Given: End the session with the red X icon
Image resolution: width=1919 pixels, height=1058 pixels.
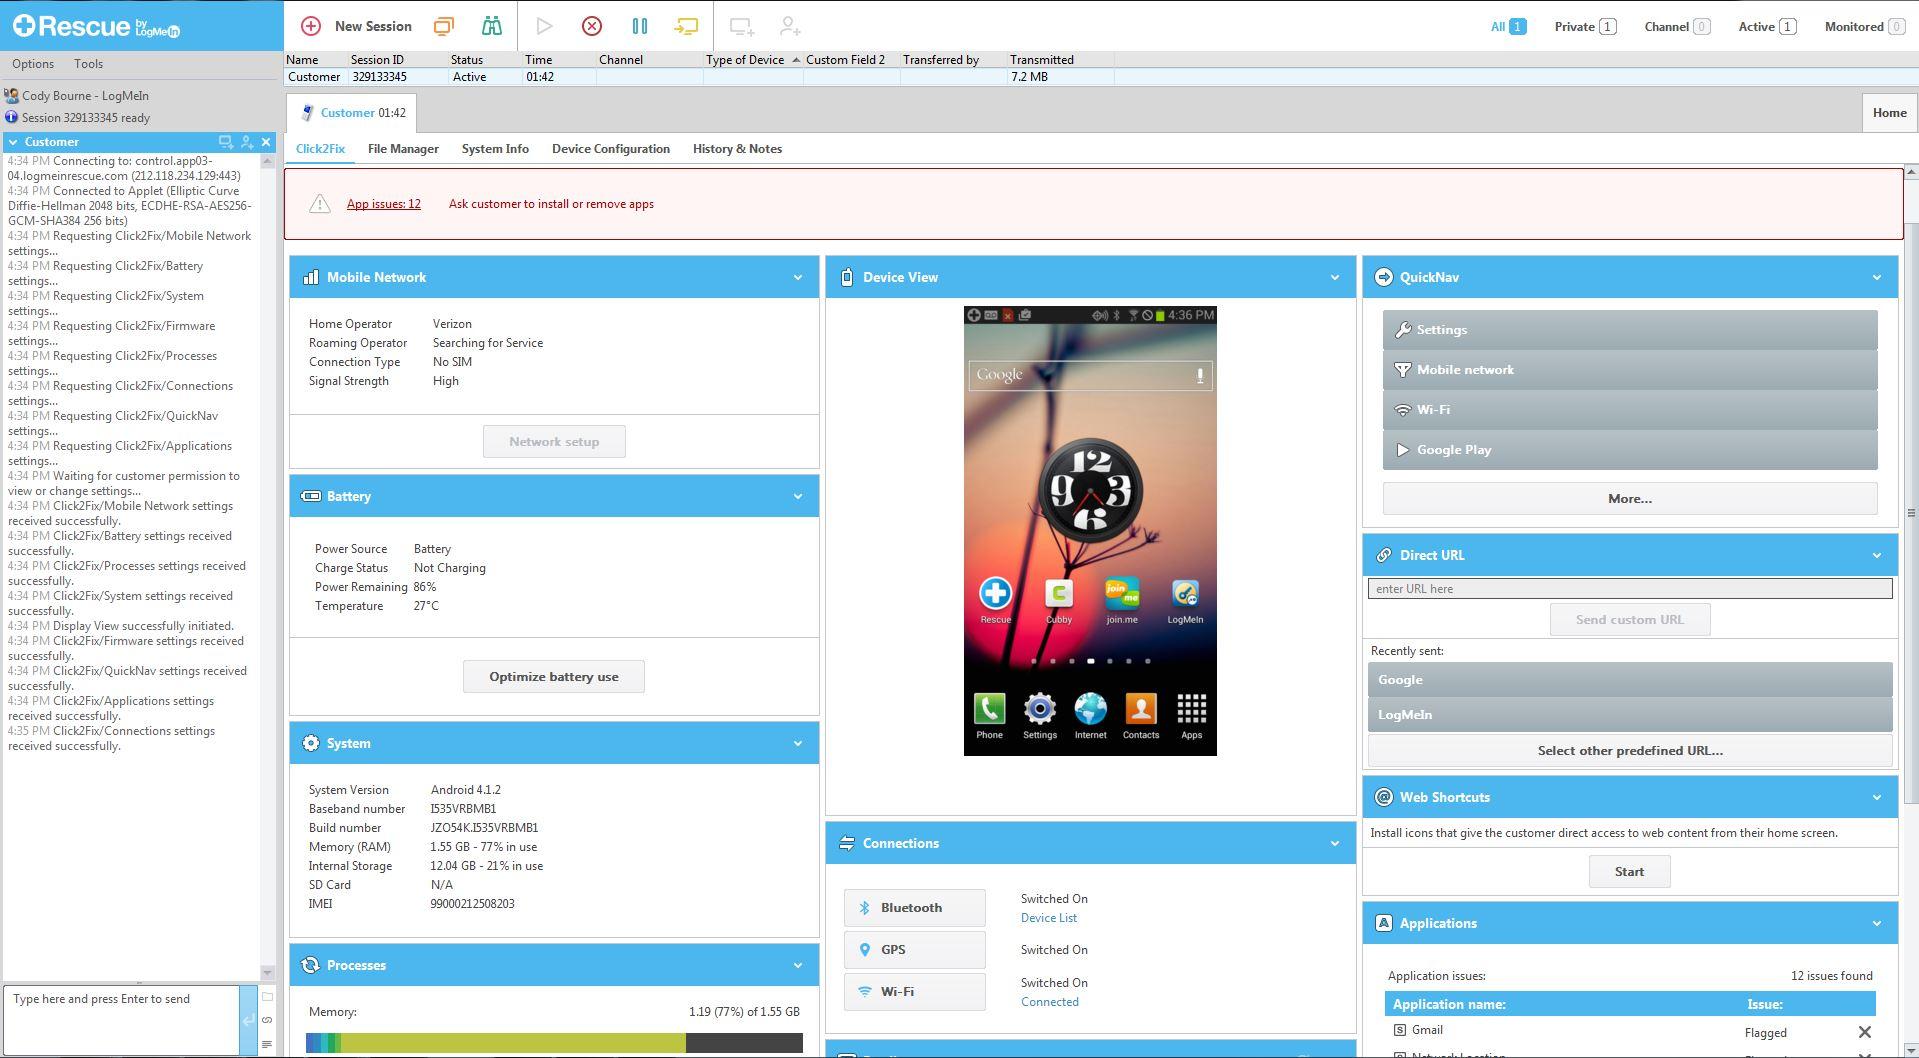Looking at the screenshot, I should [x=591, y=26].
